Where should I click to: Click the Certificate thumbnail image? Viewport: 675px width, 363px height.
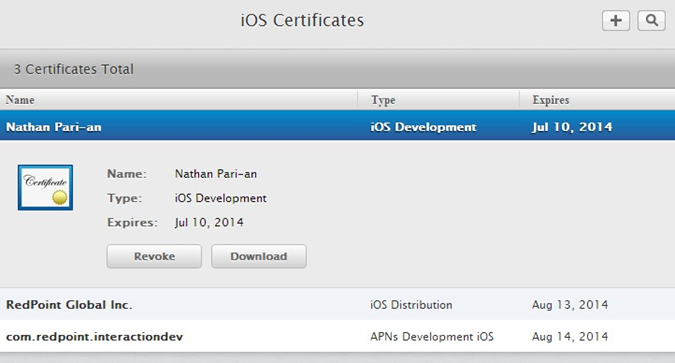point(45,187)
